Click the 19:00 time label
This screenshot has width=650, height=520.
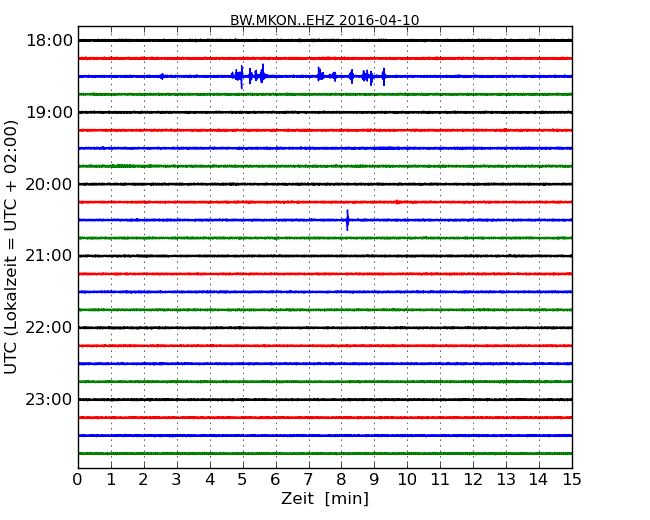pos(49,112)
